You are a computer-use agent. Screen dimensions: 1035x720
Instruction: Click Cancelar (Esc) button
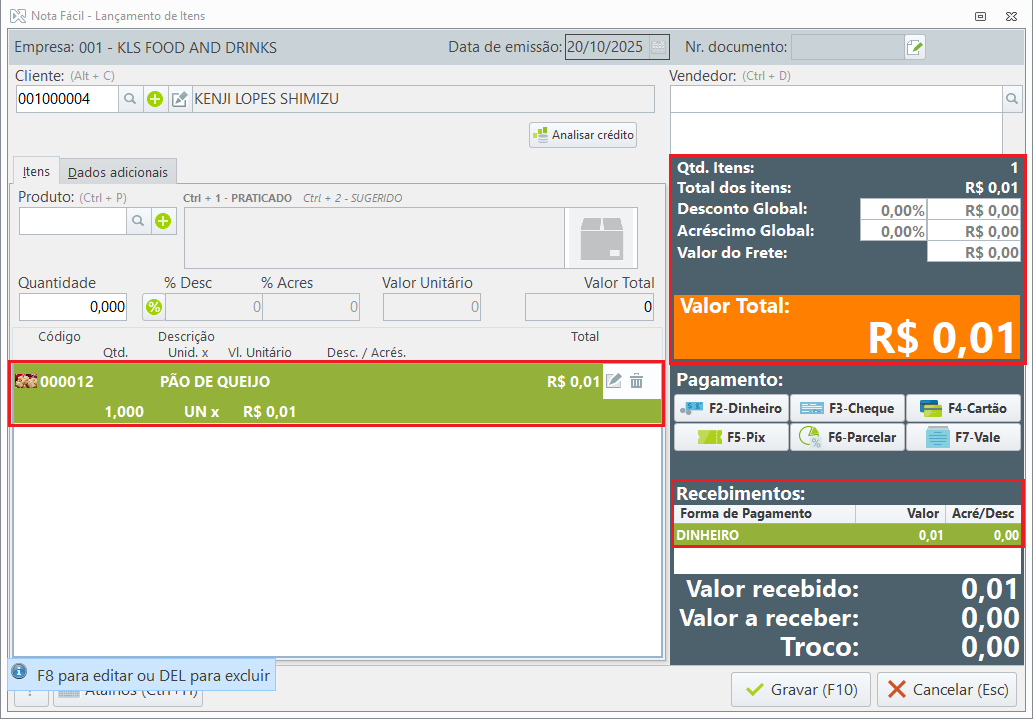(947, 690)
